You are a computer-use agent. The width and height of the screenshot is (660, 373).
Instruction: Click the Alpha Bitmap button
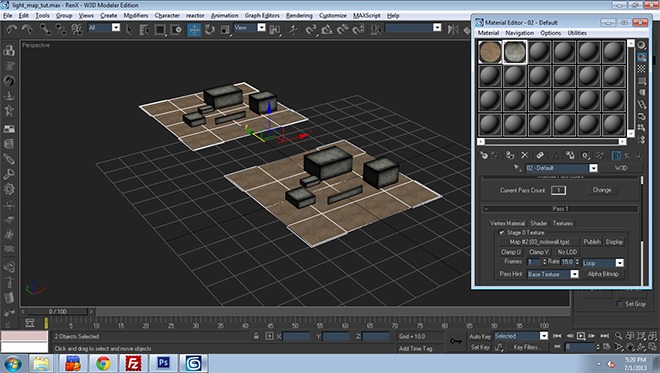603,274
